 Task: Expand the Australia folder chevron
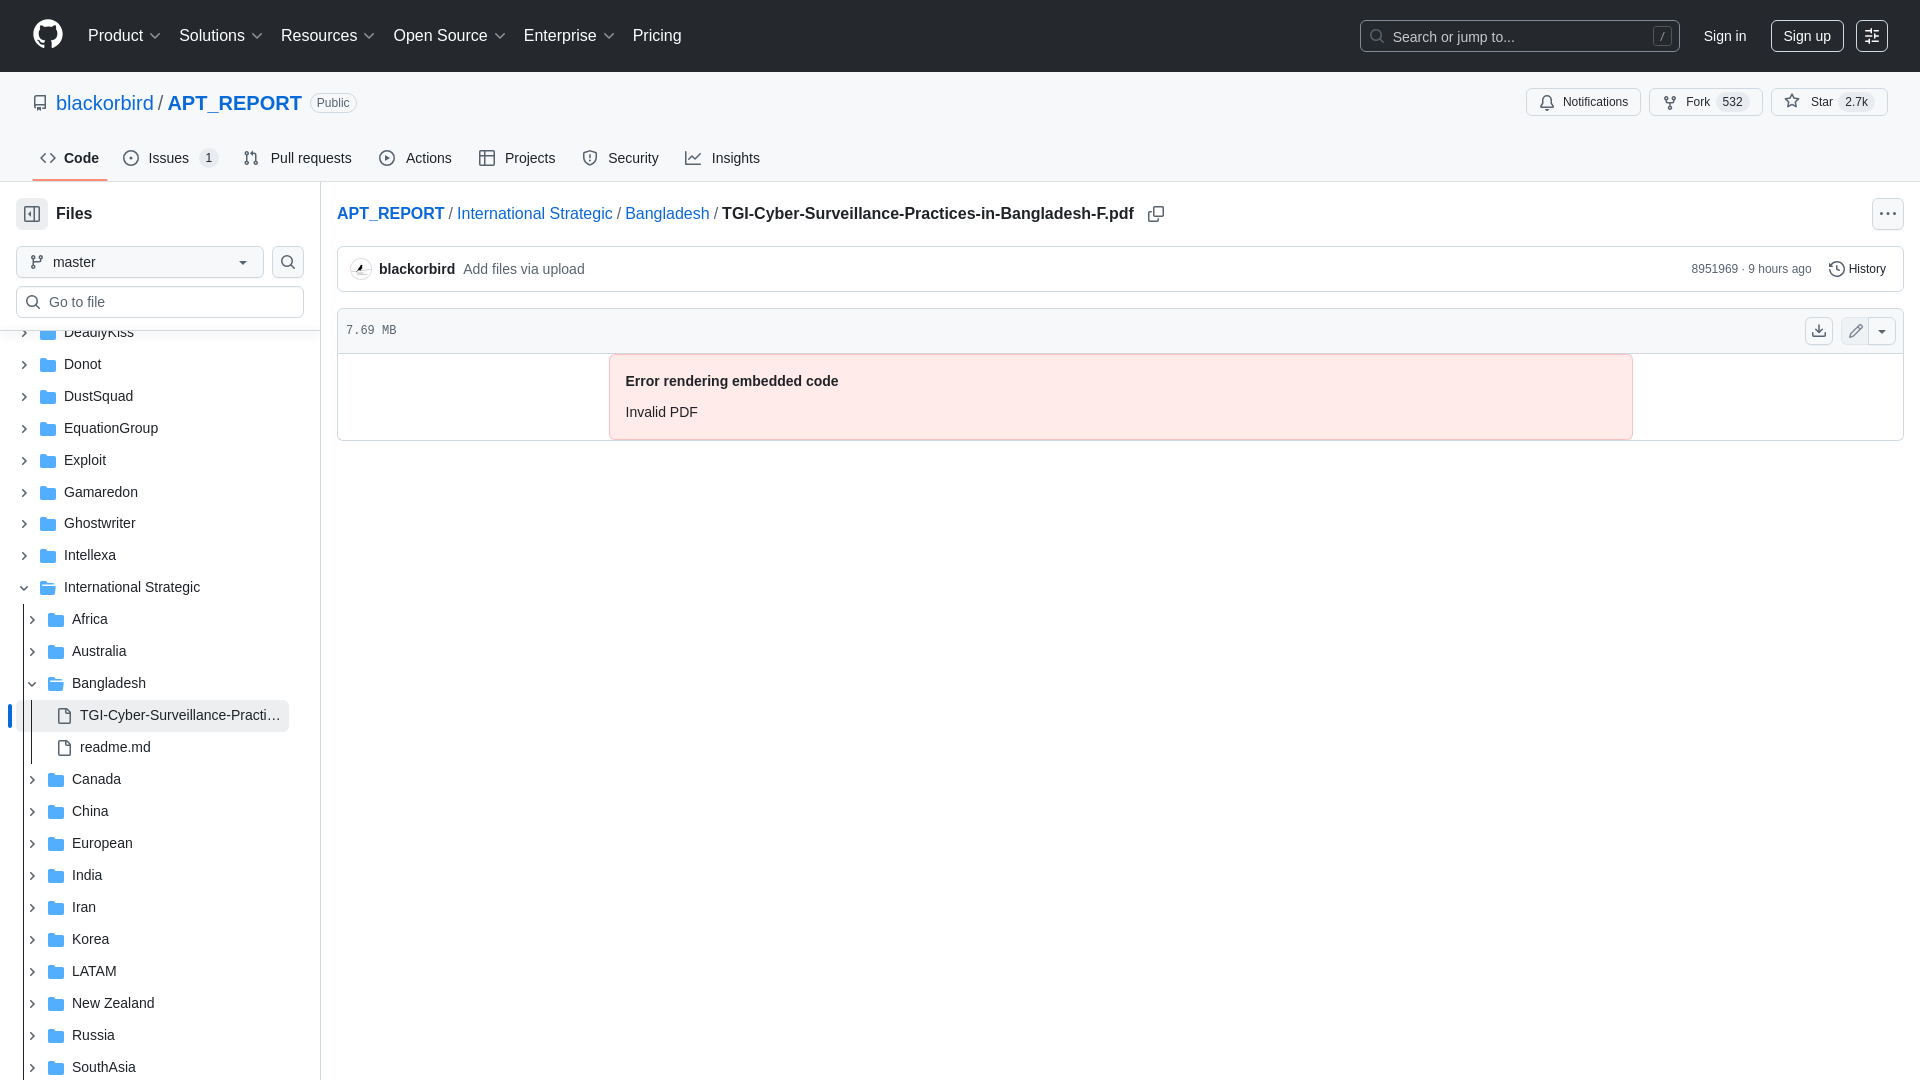[x=32, y=652]
